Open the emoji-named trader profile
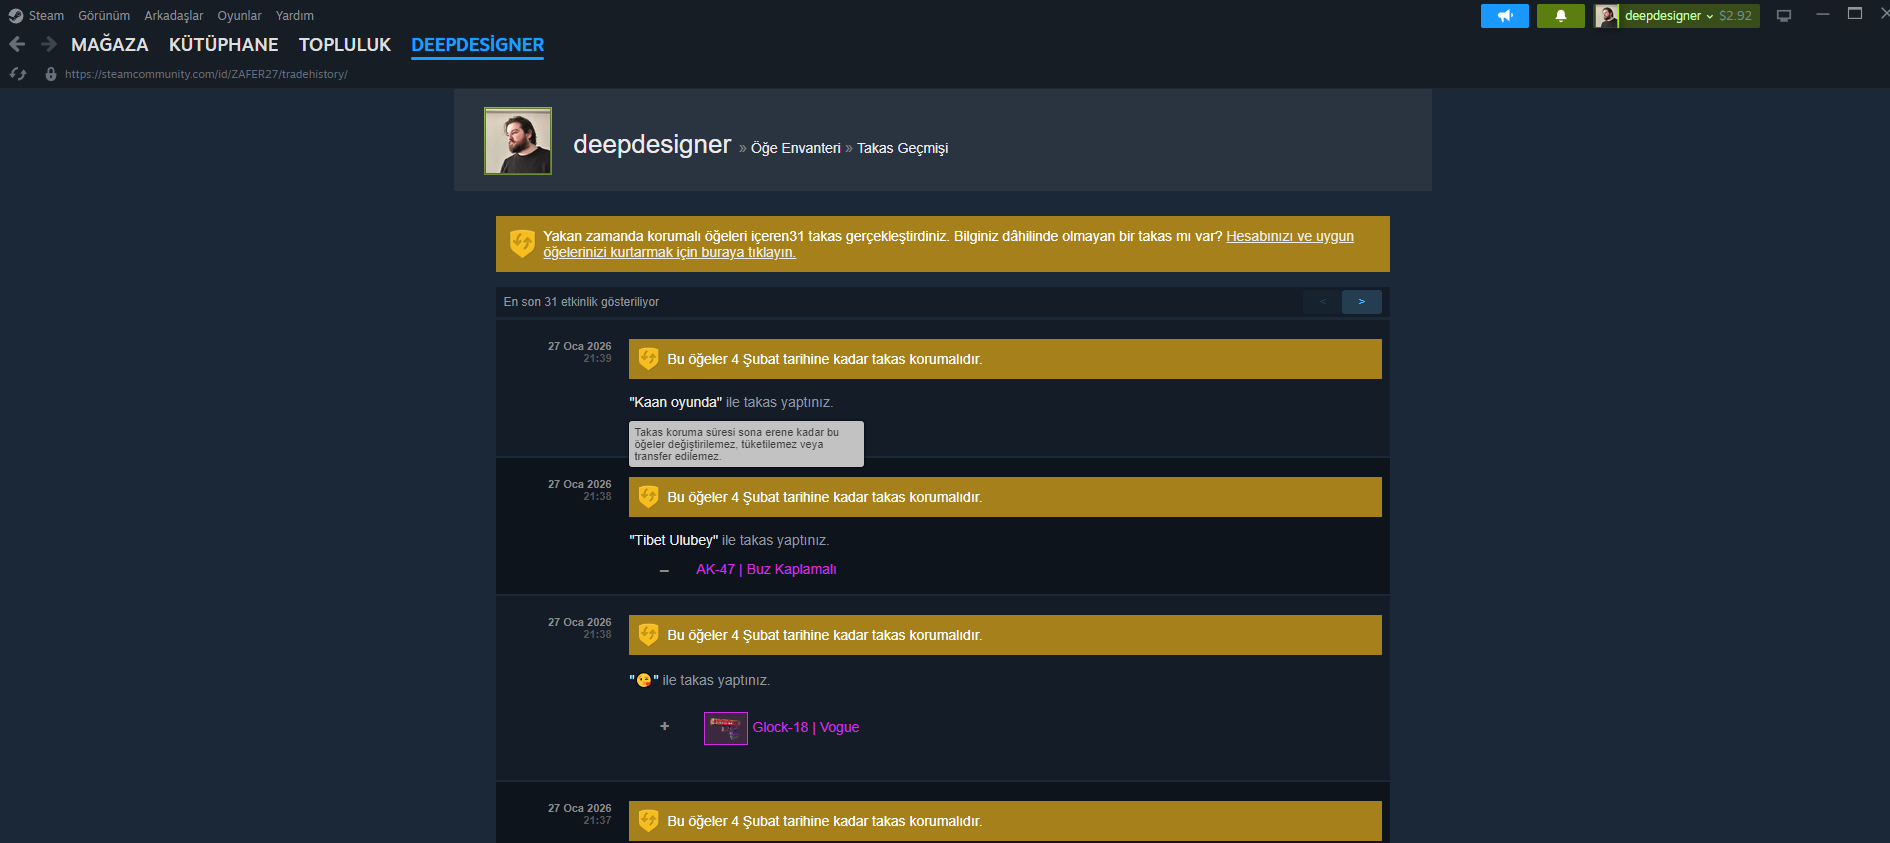 click(x=644, y=680)
